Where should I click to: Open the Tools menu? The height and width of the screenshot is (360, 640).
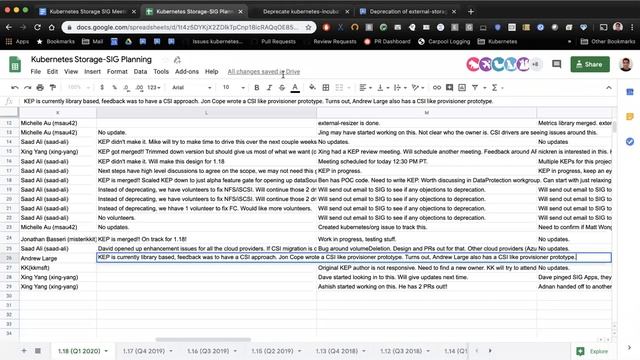pyautogui.click(x=161, y=71)
